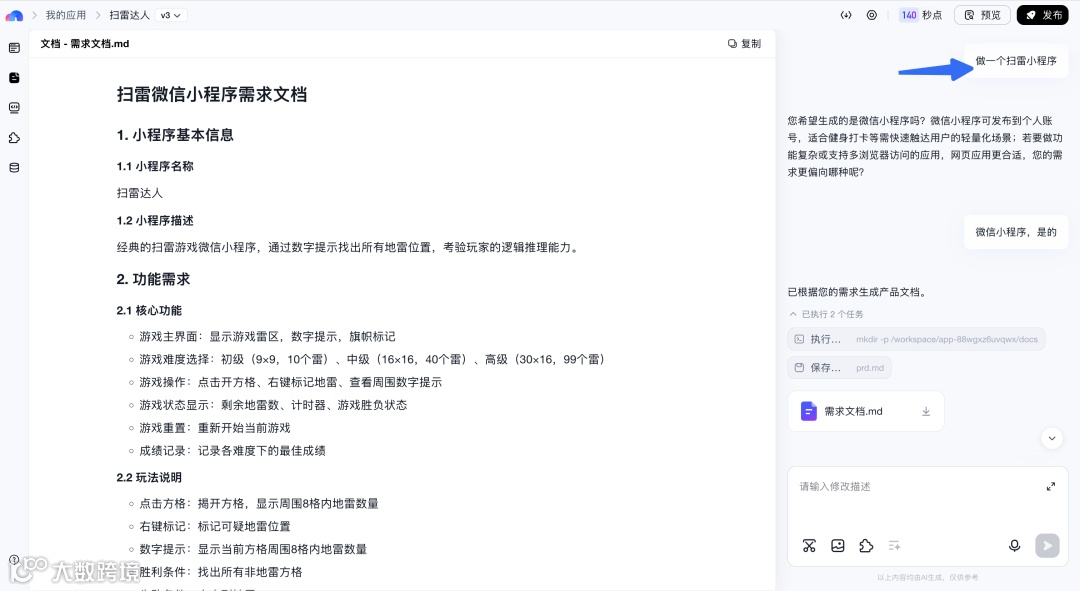Screen dimensions: 1080x591
Task: Click the 140 秒点 credits indicator
Action: 921,15
